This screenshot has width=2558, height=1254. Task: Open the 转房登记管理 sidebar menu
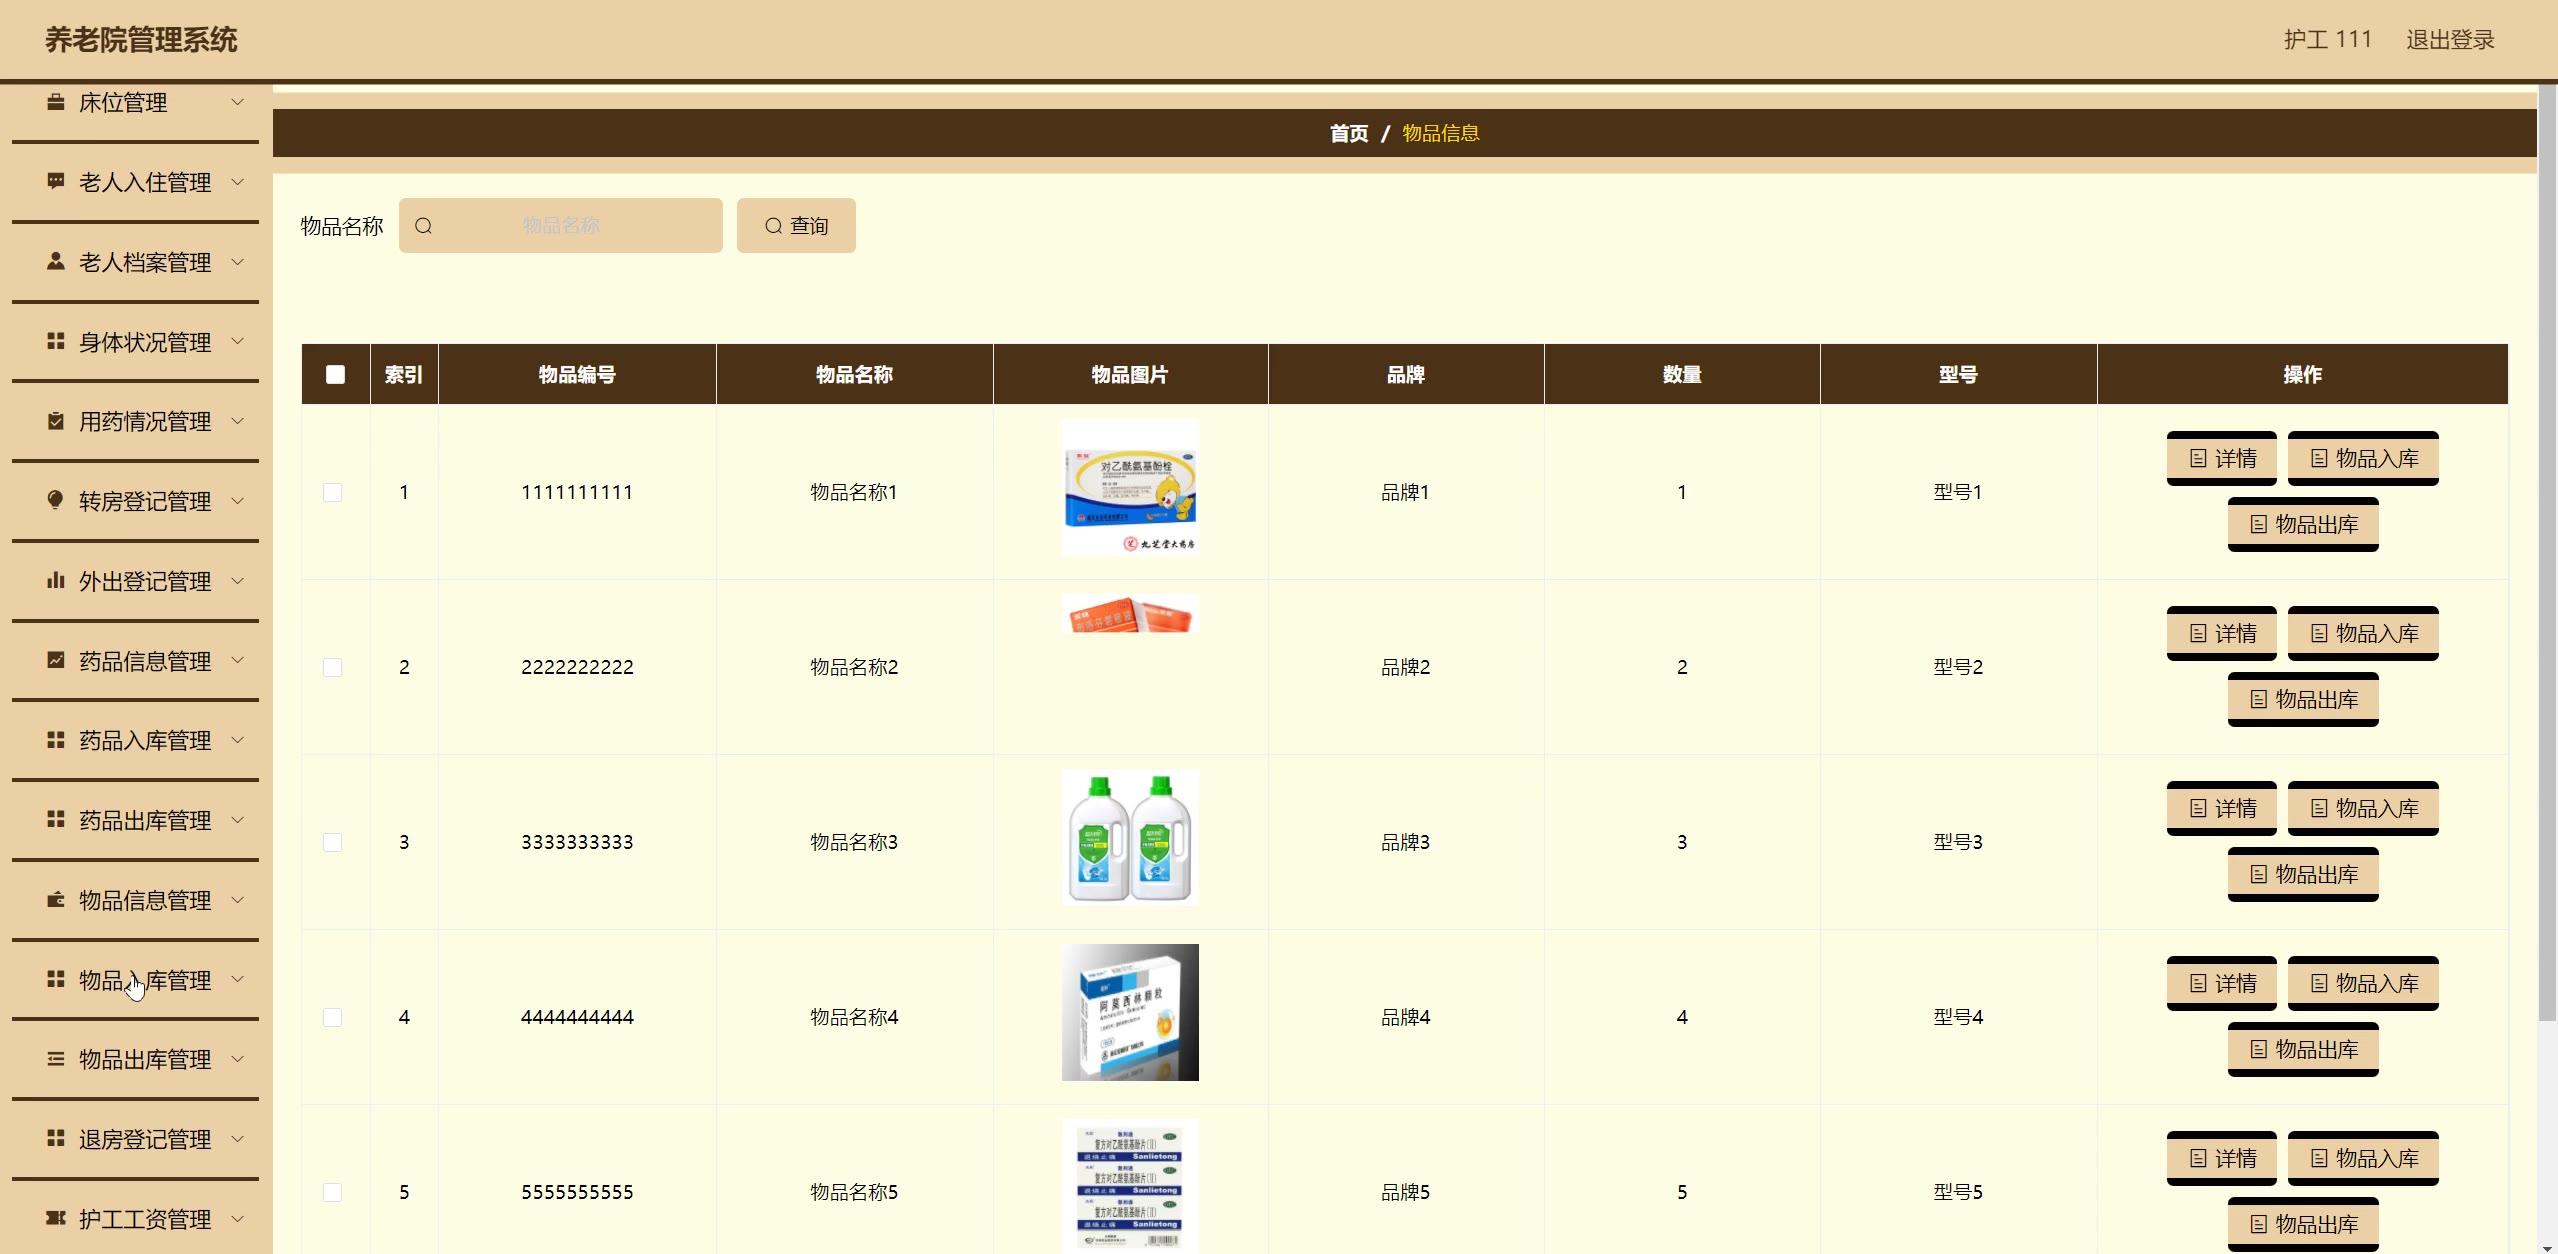(x=145, y=501)
